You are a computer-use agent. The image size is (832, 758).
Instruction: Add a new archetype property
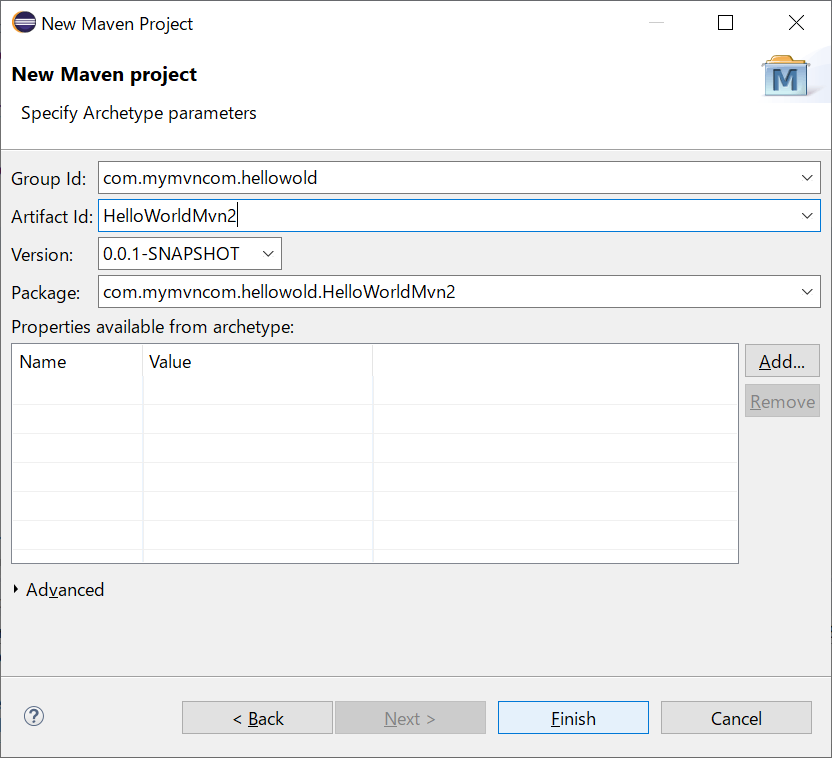(x=782, y=361)
